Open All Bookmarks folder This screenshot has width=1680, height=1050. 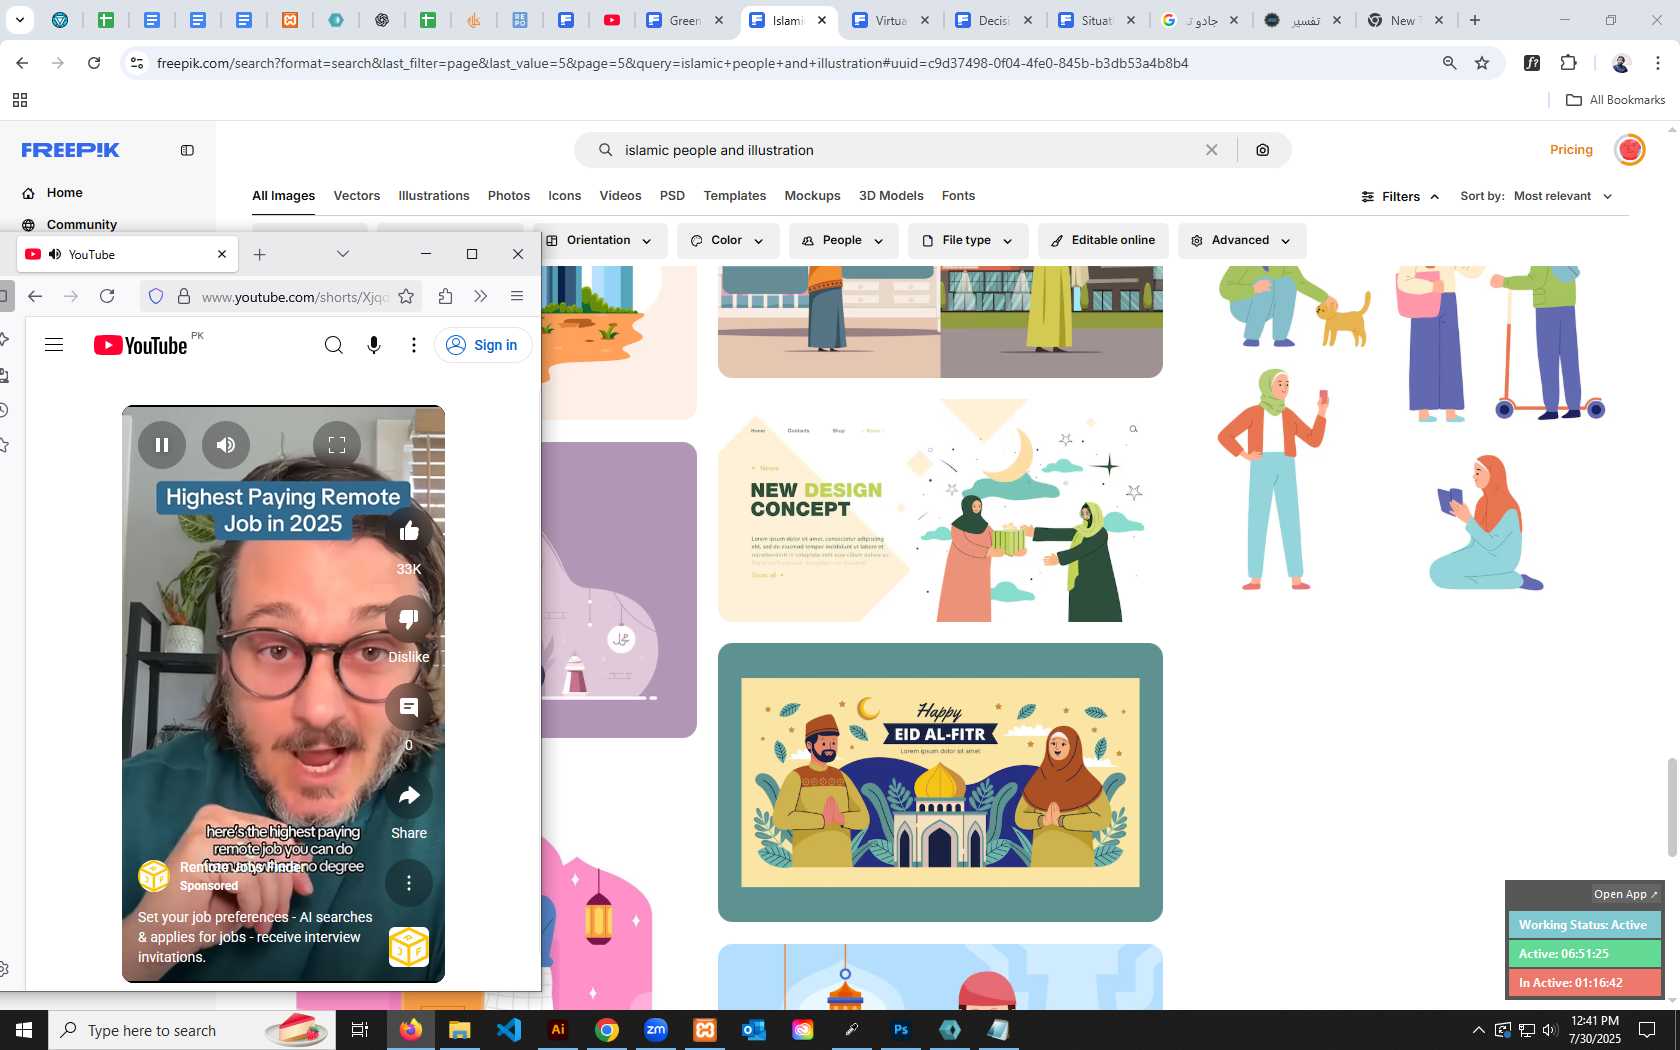pyautogui.click(x=1616, y=100)
